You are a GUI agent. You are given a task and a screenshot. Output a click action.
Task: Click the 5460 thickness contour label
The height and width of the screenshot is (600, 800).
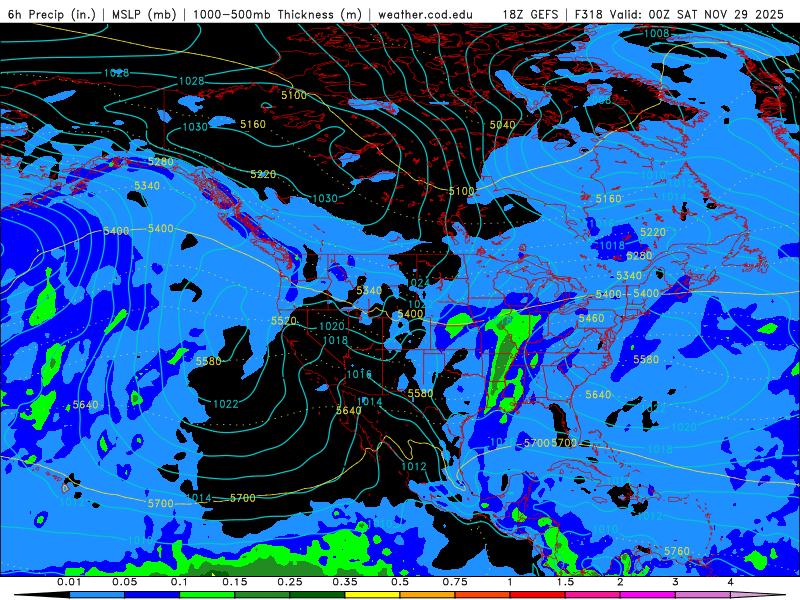pyautogui.click(x=591, y=318)
